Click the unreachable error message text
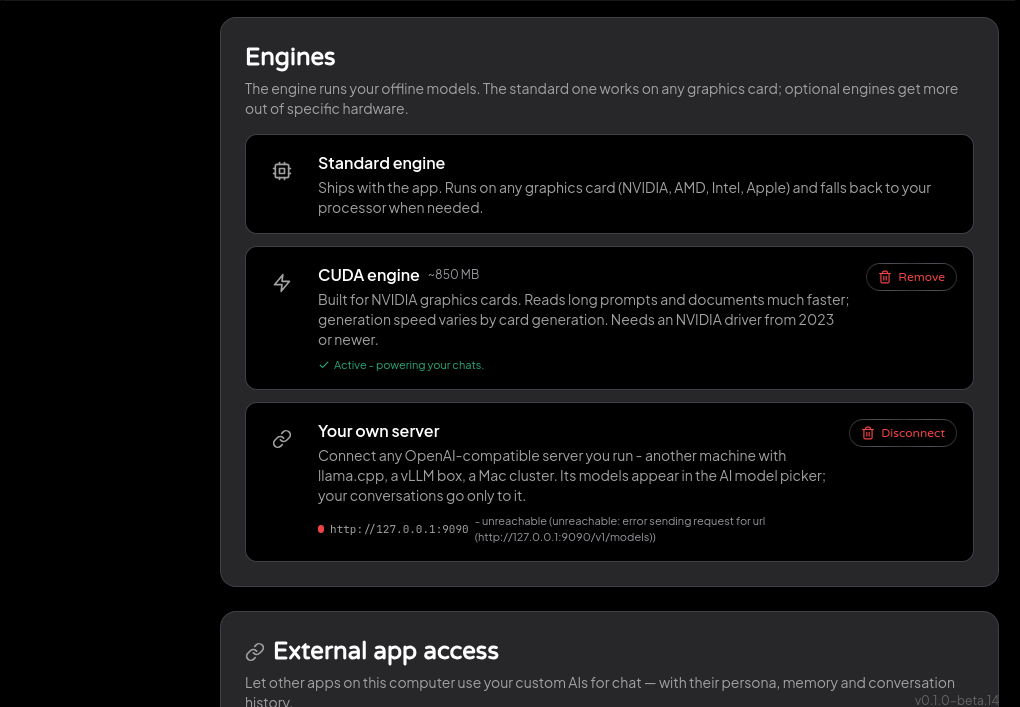This screenshot has height=707, width=1020. pos(619,529)
